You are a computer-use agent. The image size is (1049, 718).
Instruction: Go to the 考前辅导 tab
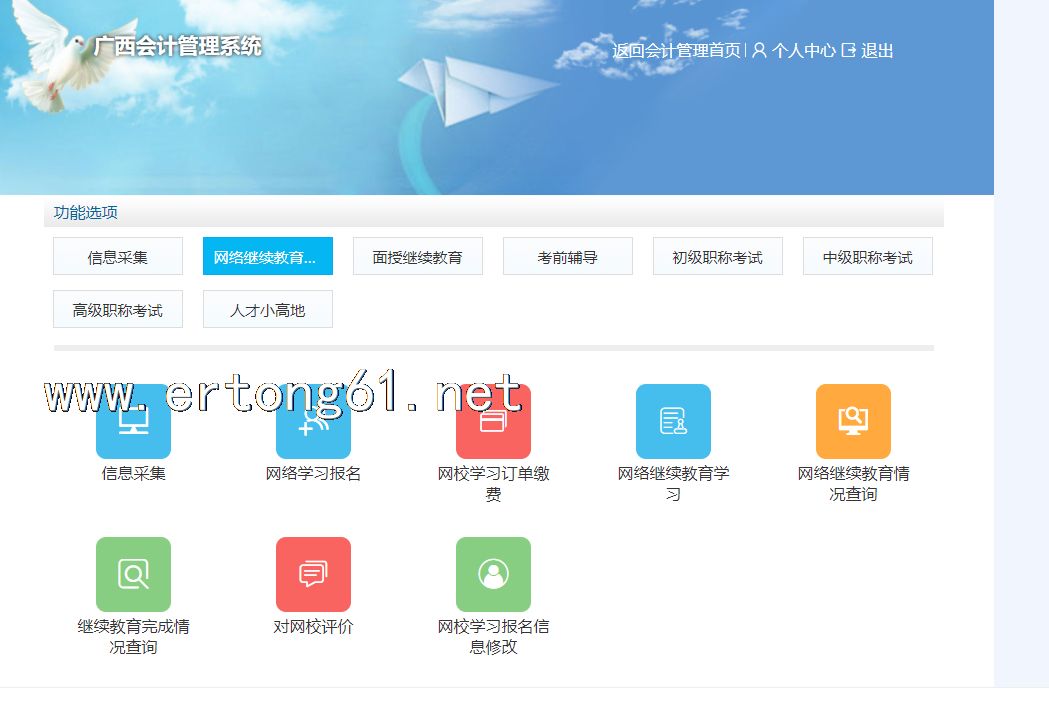tap(568, 257)
